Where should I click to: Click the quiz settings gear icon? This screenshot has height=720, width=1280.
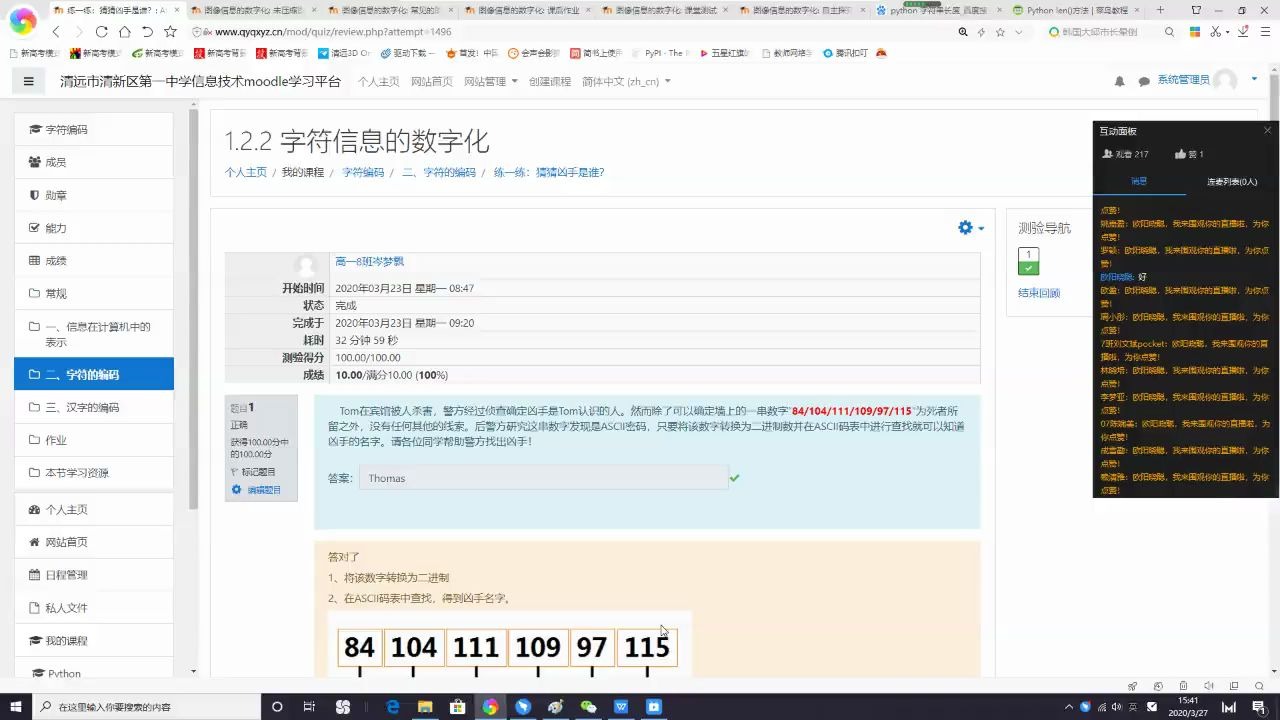click(964, 227)
